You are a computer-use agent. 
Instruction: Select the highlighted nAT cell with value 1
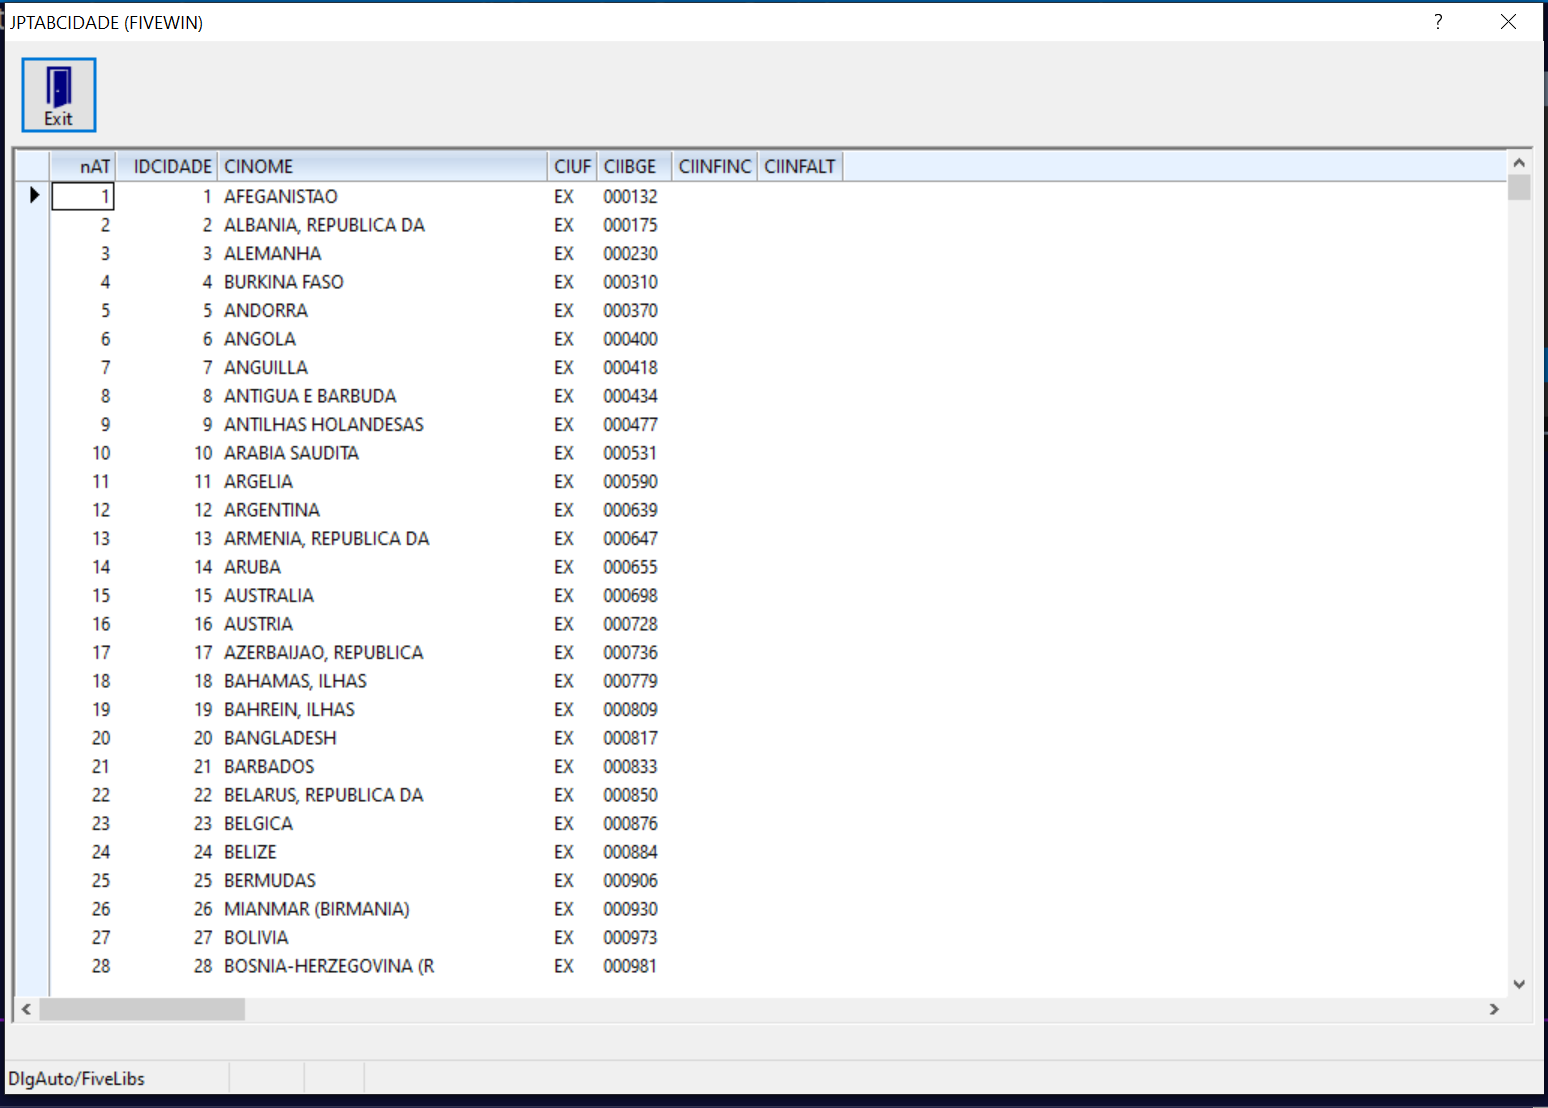coord(83,196)
